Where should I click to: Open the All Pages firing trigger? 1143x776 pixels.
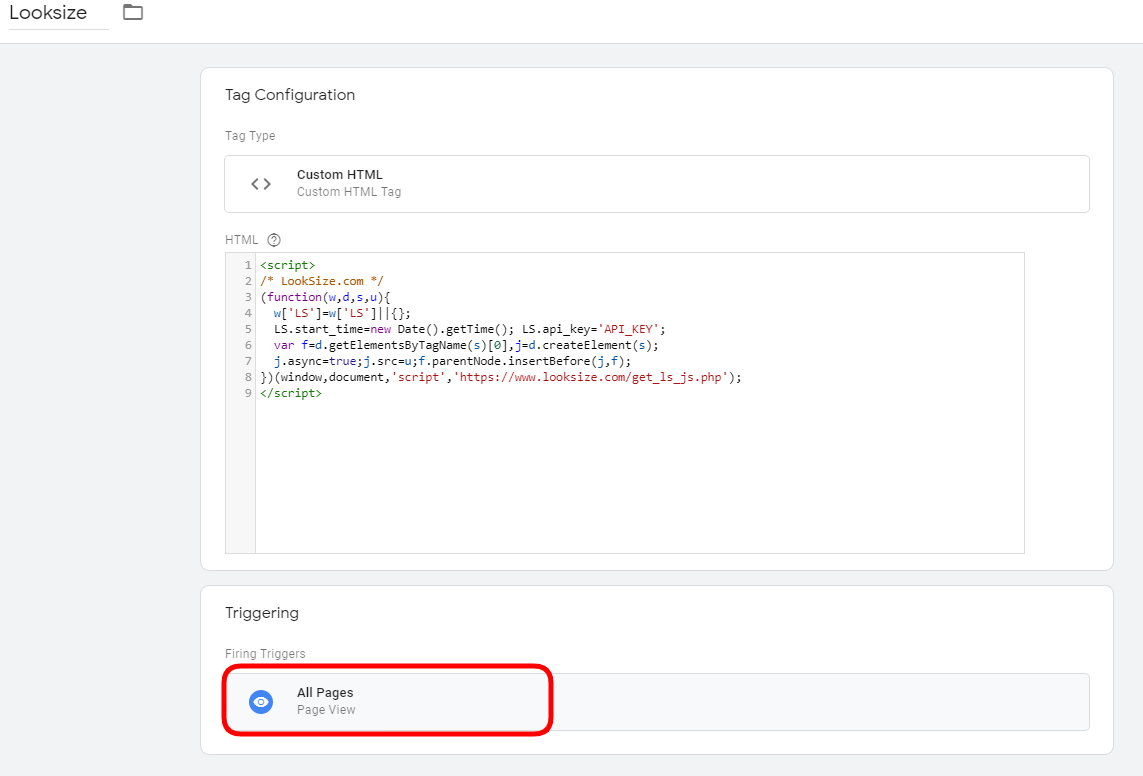pos(657,702)
